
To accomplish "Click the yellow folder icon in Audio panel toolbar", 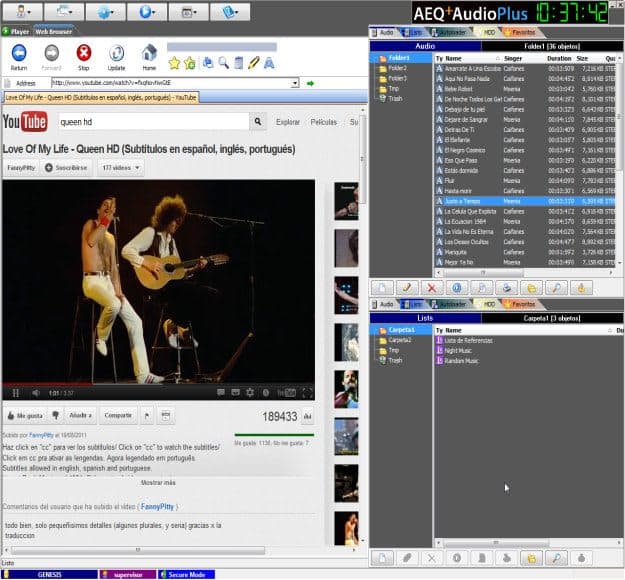I will (531, 288).
